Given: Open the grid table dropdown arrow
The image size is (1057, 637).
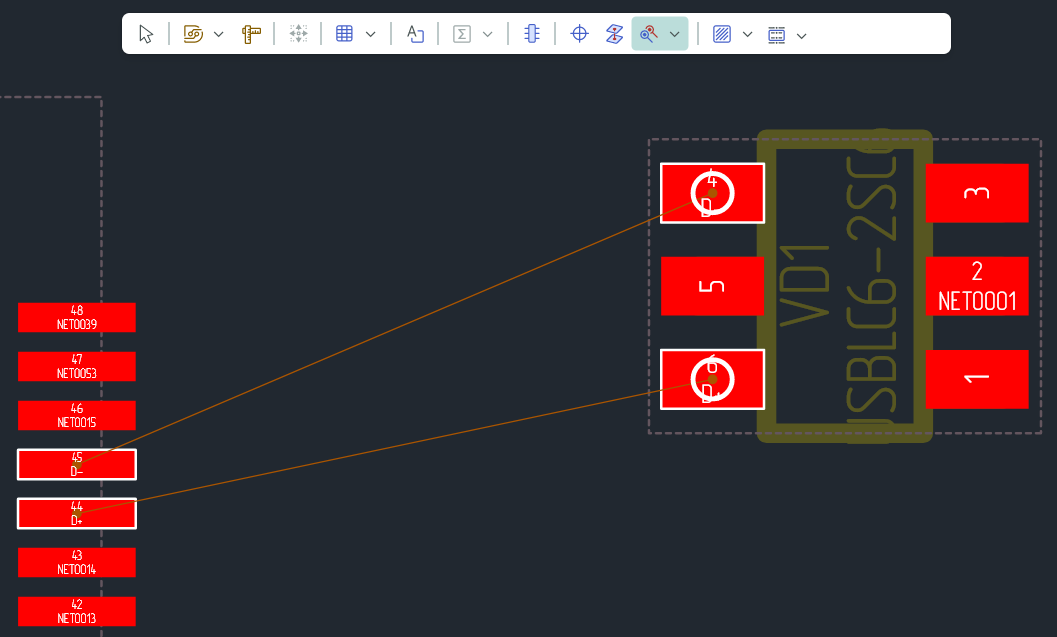Looking at the screenshot, I should 371,34.
